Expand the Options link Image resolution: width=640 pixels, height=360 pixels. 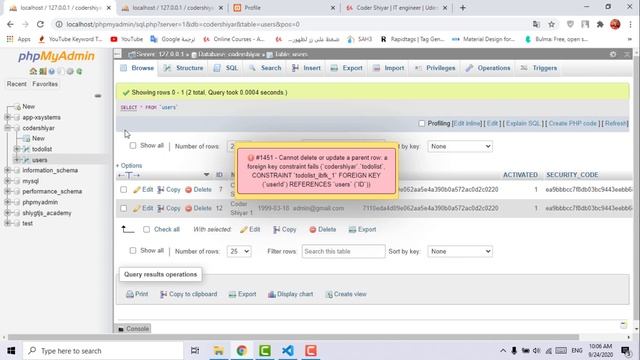pos(129,166)
